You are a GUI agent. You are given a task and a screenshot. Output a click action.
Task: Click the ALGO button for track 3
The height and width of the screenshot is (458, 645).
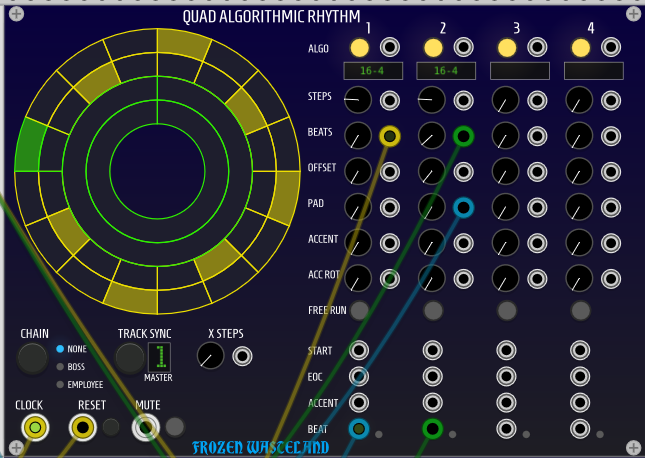507,48
